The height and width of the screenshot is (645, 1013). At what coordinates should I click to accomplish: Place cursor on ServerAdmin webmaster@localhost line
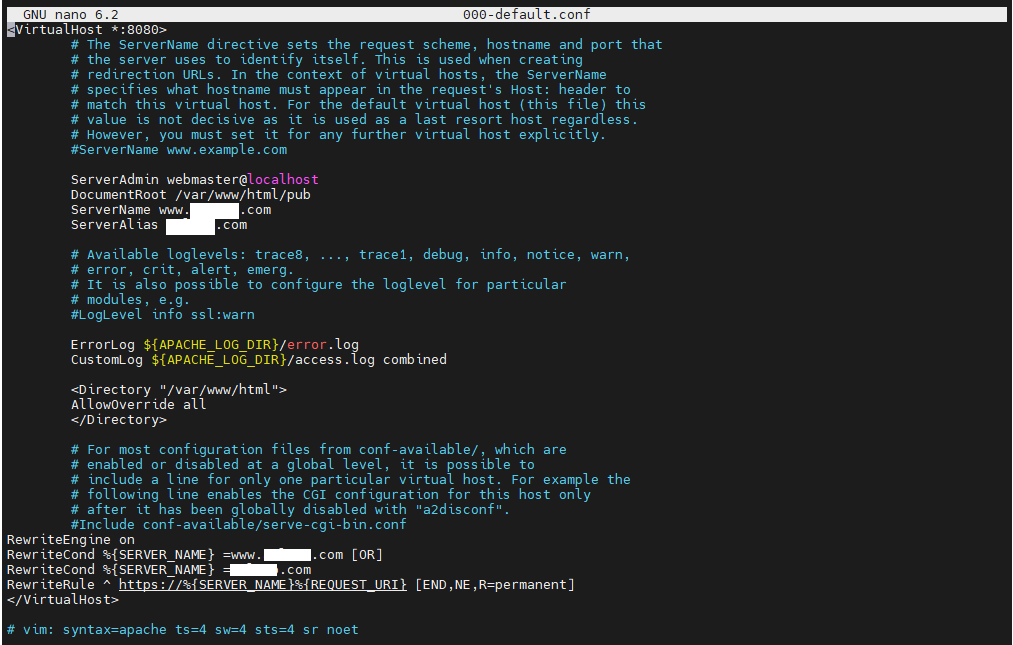[194, 179]
